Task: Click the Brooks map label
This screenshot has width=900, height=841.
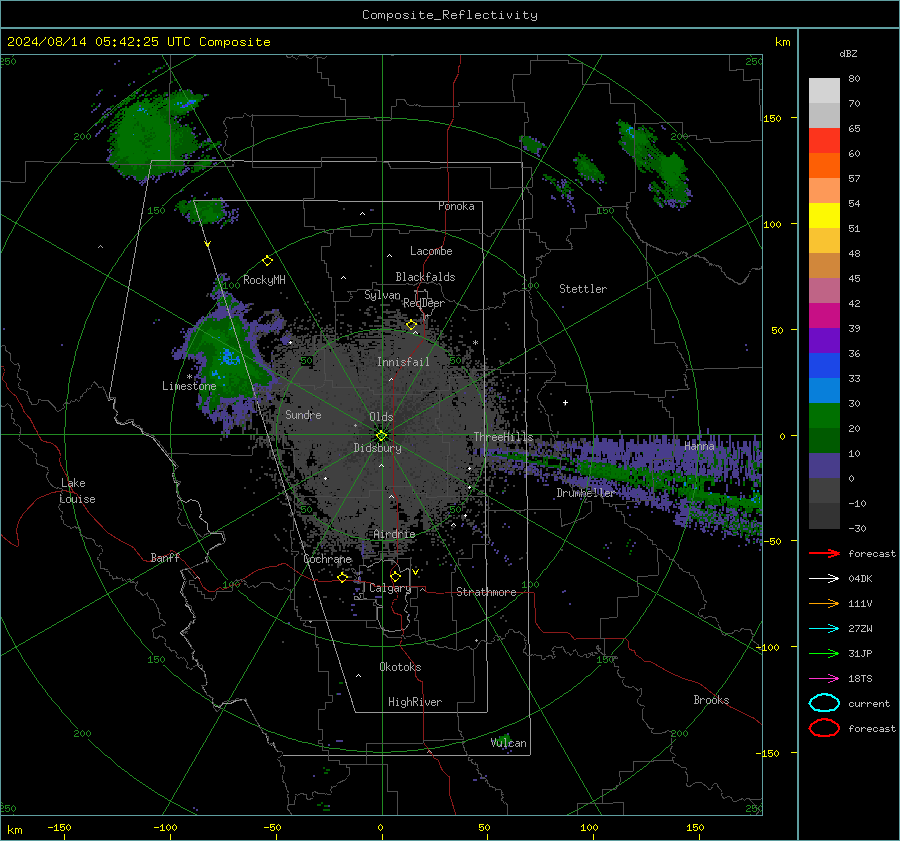Action: point(711,700)
